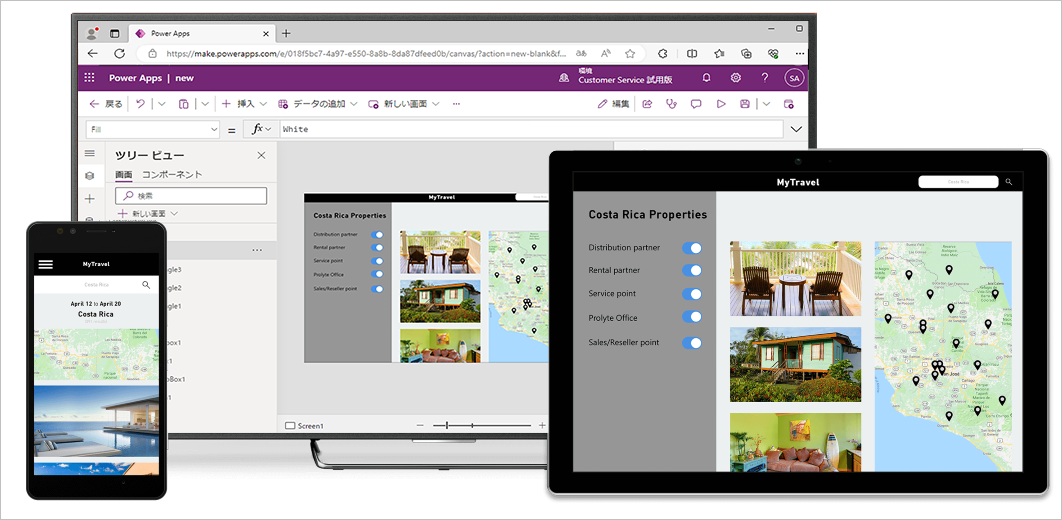Image resolution: width=1062 pixels, height=520 pixels.
Task: Switch to the コンポーネント tab
Action: click(x=172, y=175)
